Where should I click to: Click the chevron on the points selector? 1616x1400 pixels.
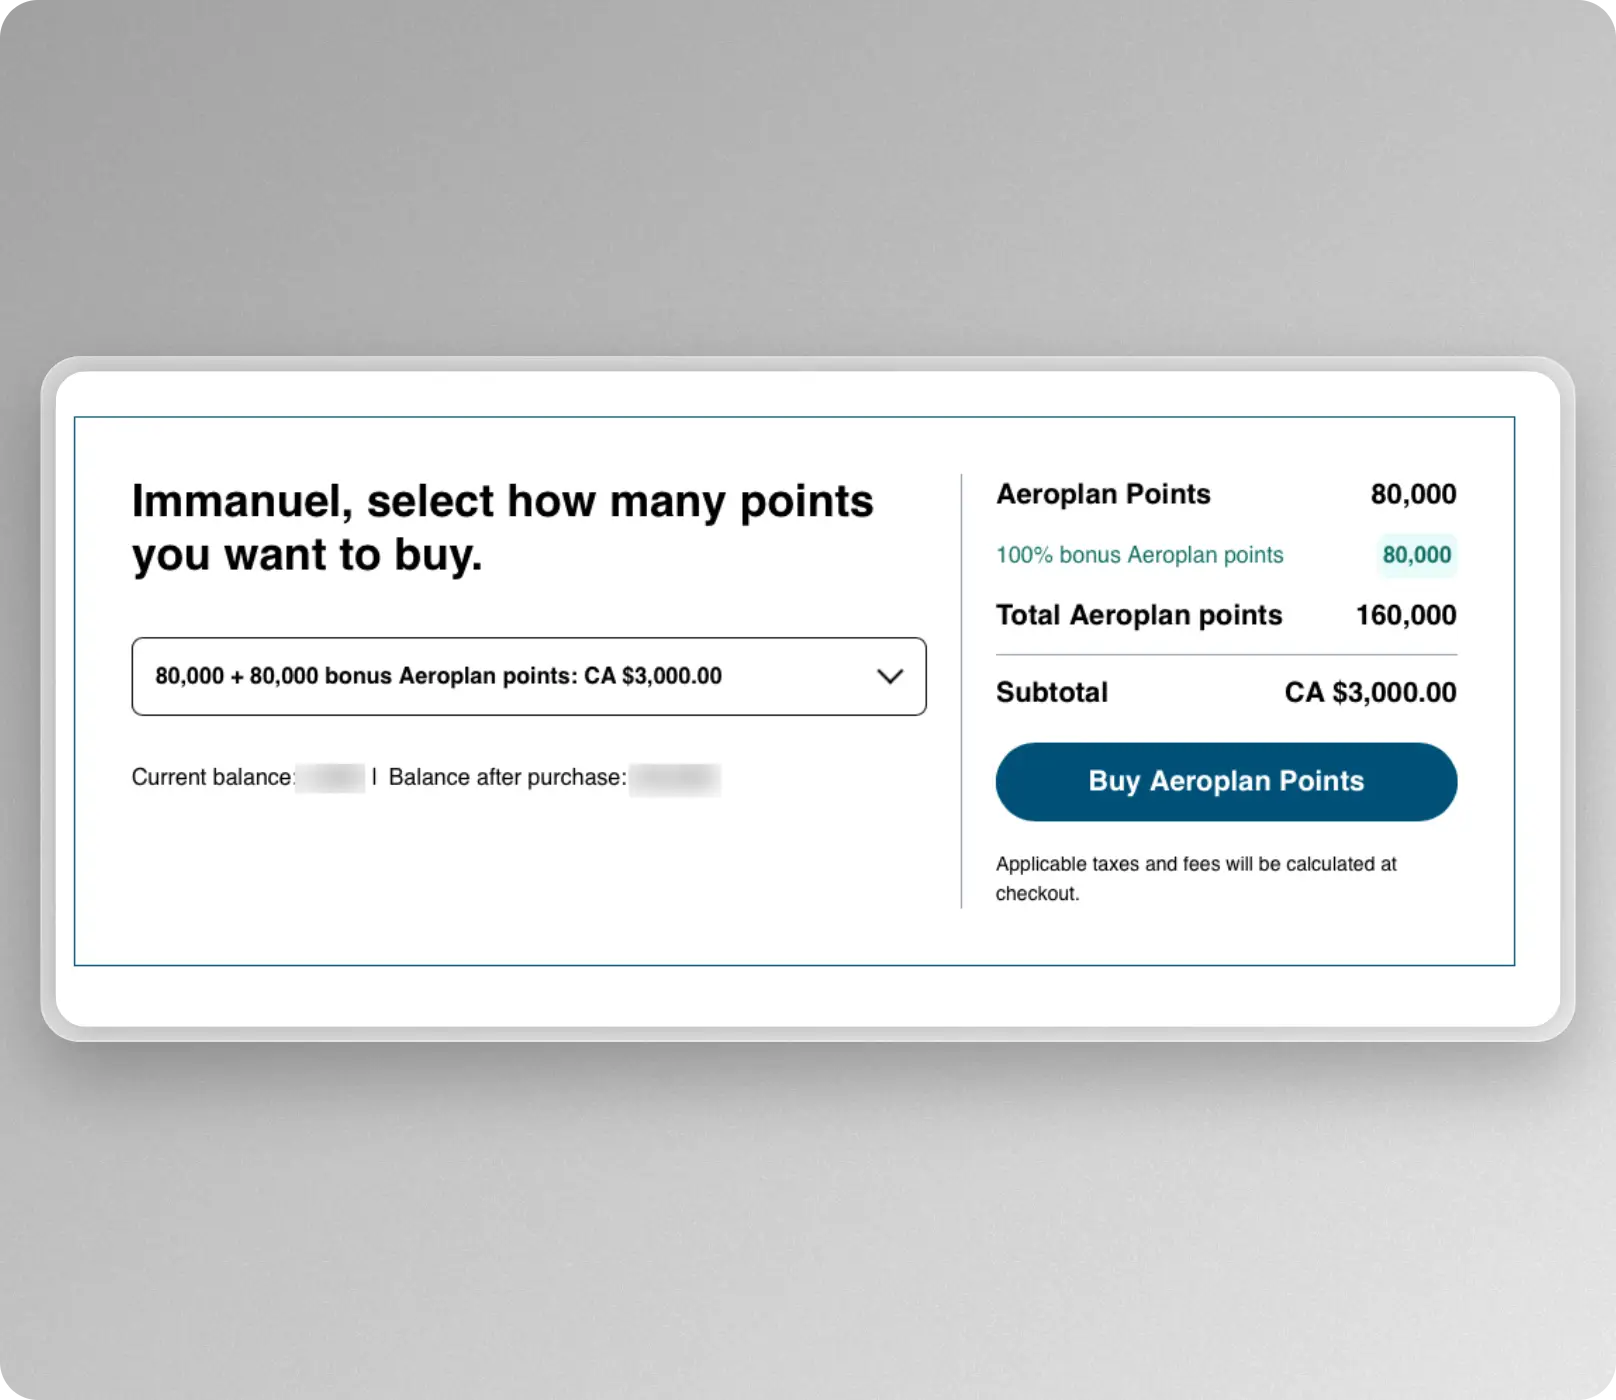[x=888, y=676]
